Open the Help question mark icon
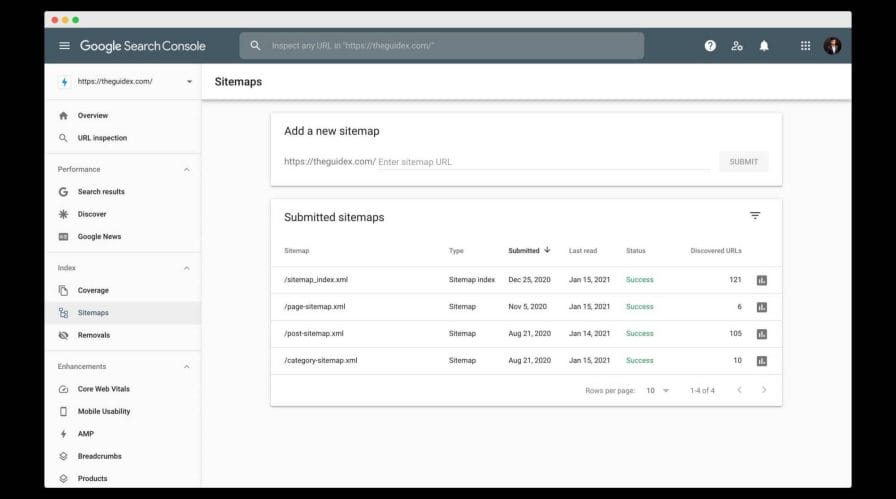896x499 pixels. (x=710, y=46)
